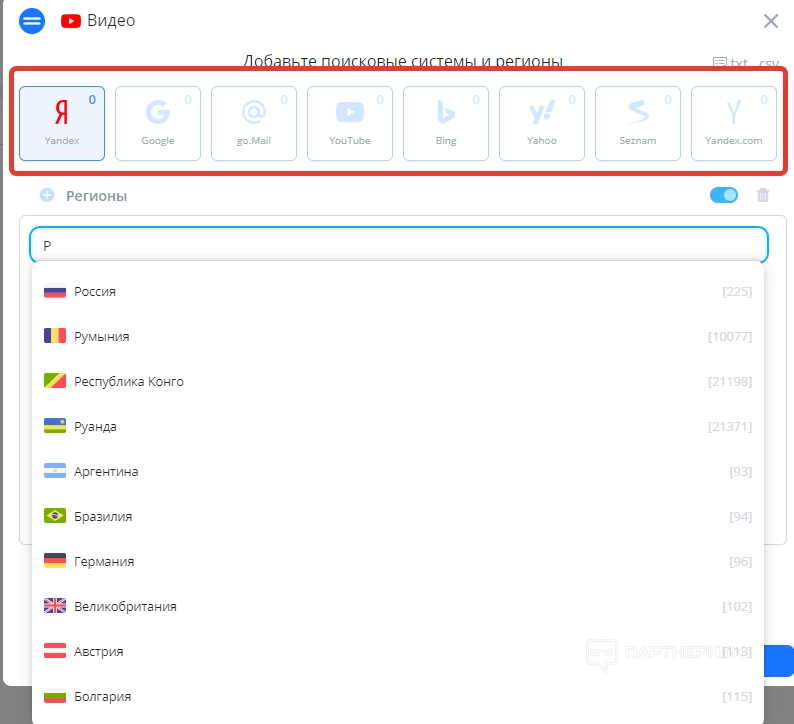
Task: Choose Германия from the region list
Action: [398, 561]
